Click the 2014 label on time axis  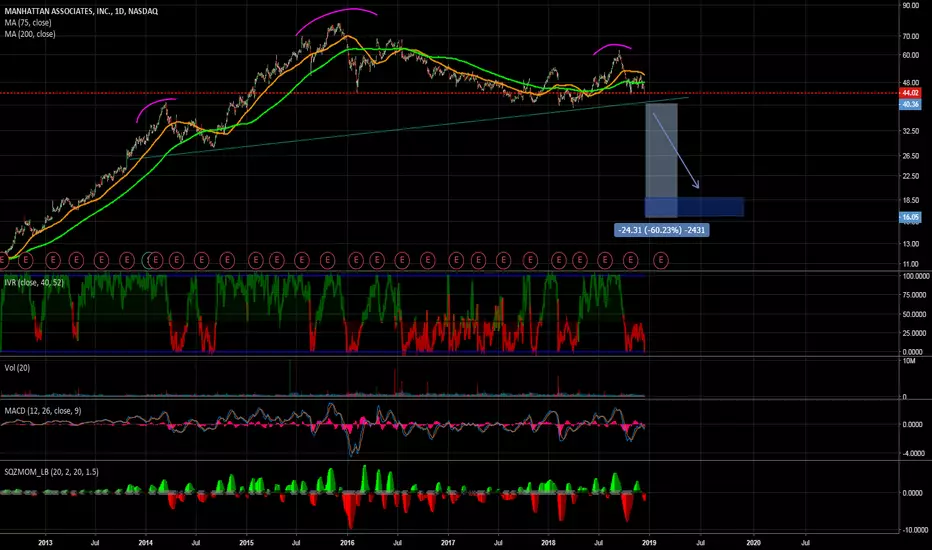pyautogui.click(x=146, y=542)
